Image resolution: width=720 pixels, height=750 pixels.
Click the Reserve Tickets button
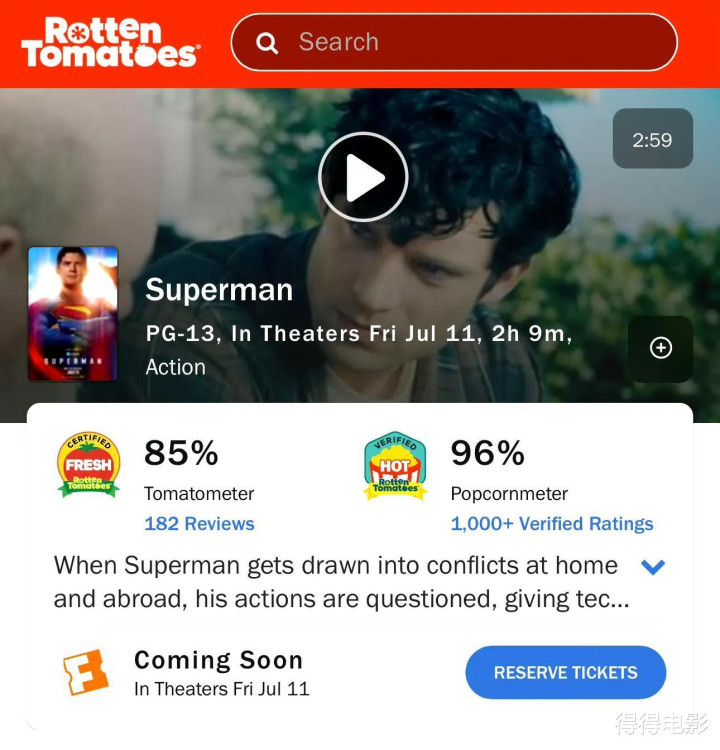[565, 673]
